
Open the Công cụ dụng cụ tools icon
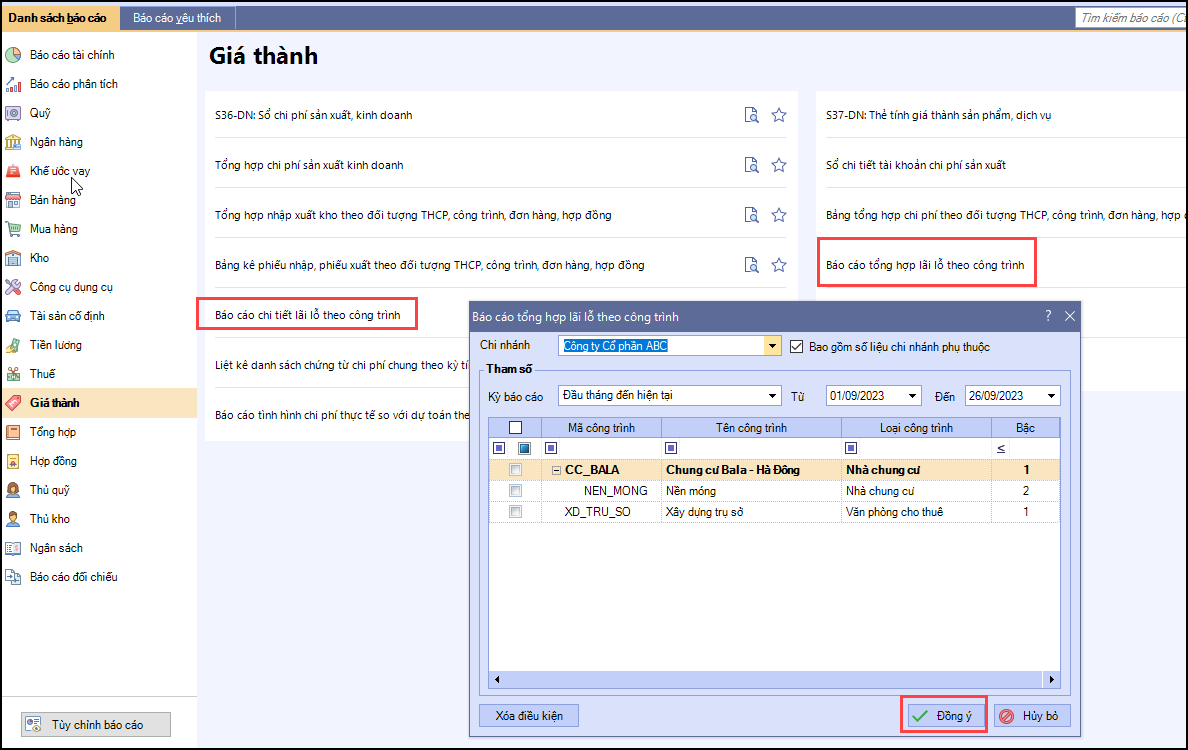click(13, 287)
